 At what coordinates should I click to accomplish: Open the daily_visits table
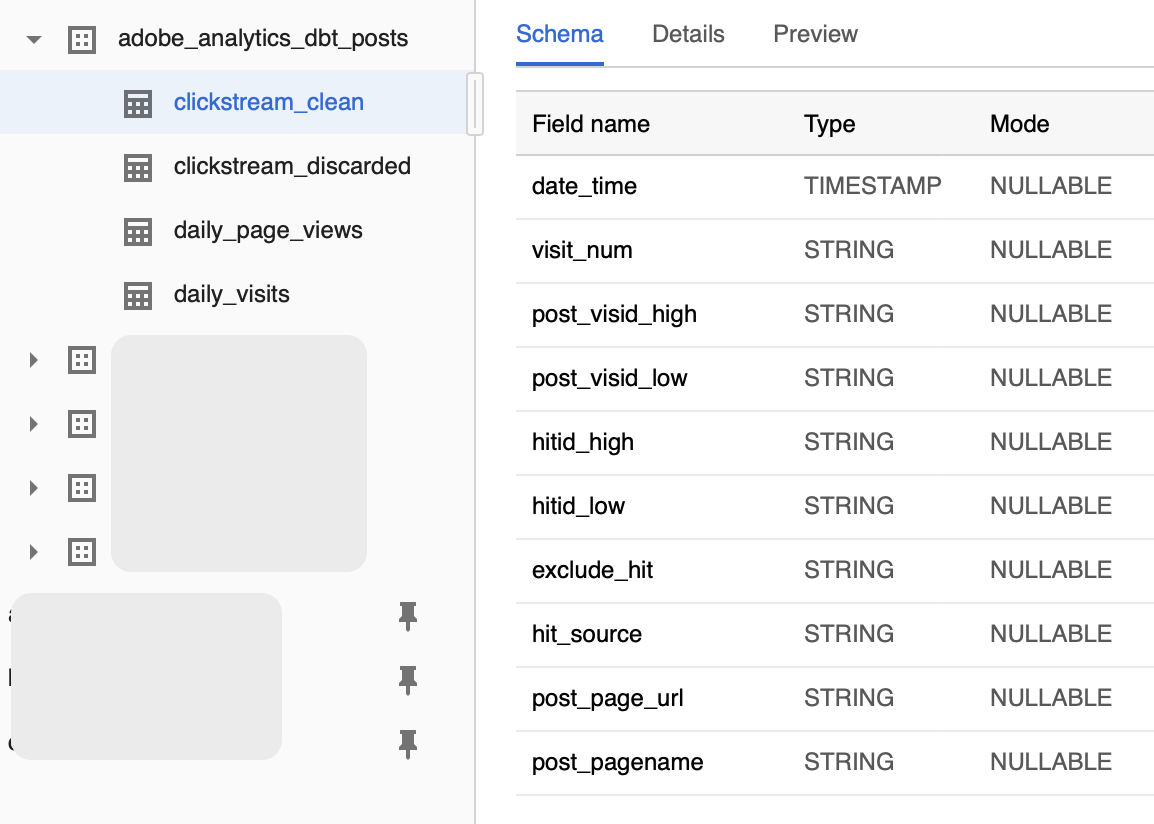(x=231, y=294)
